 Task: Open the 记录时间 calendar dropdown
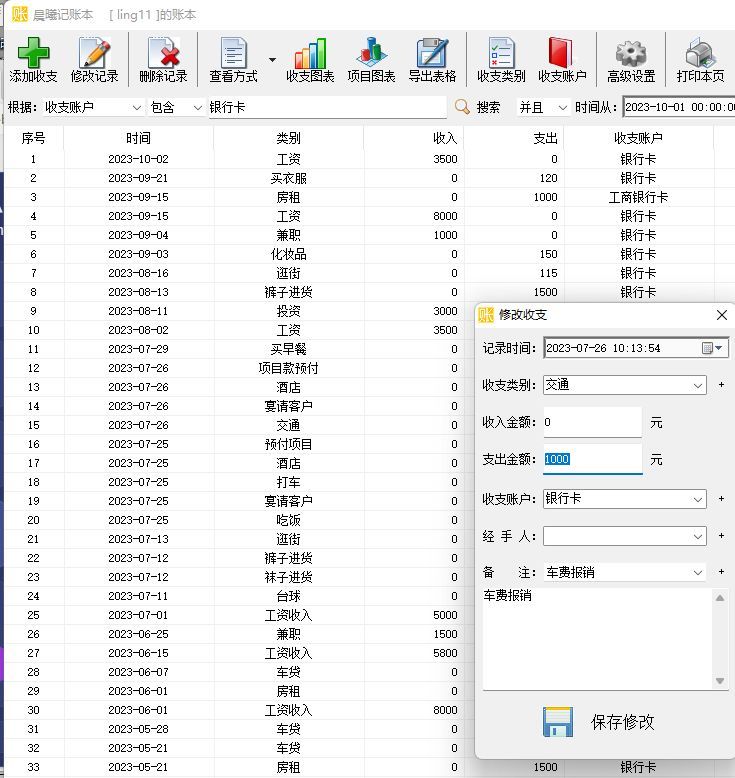(x=714, y=348)
